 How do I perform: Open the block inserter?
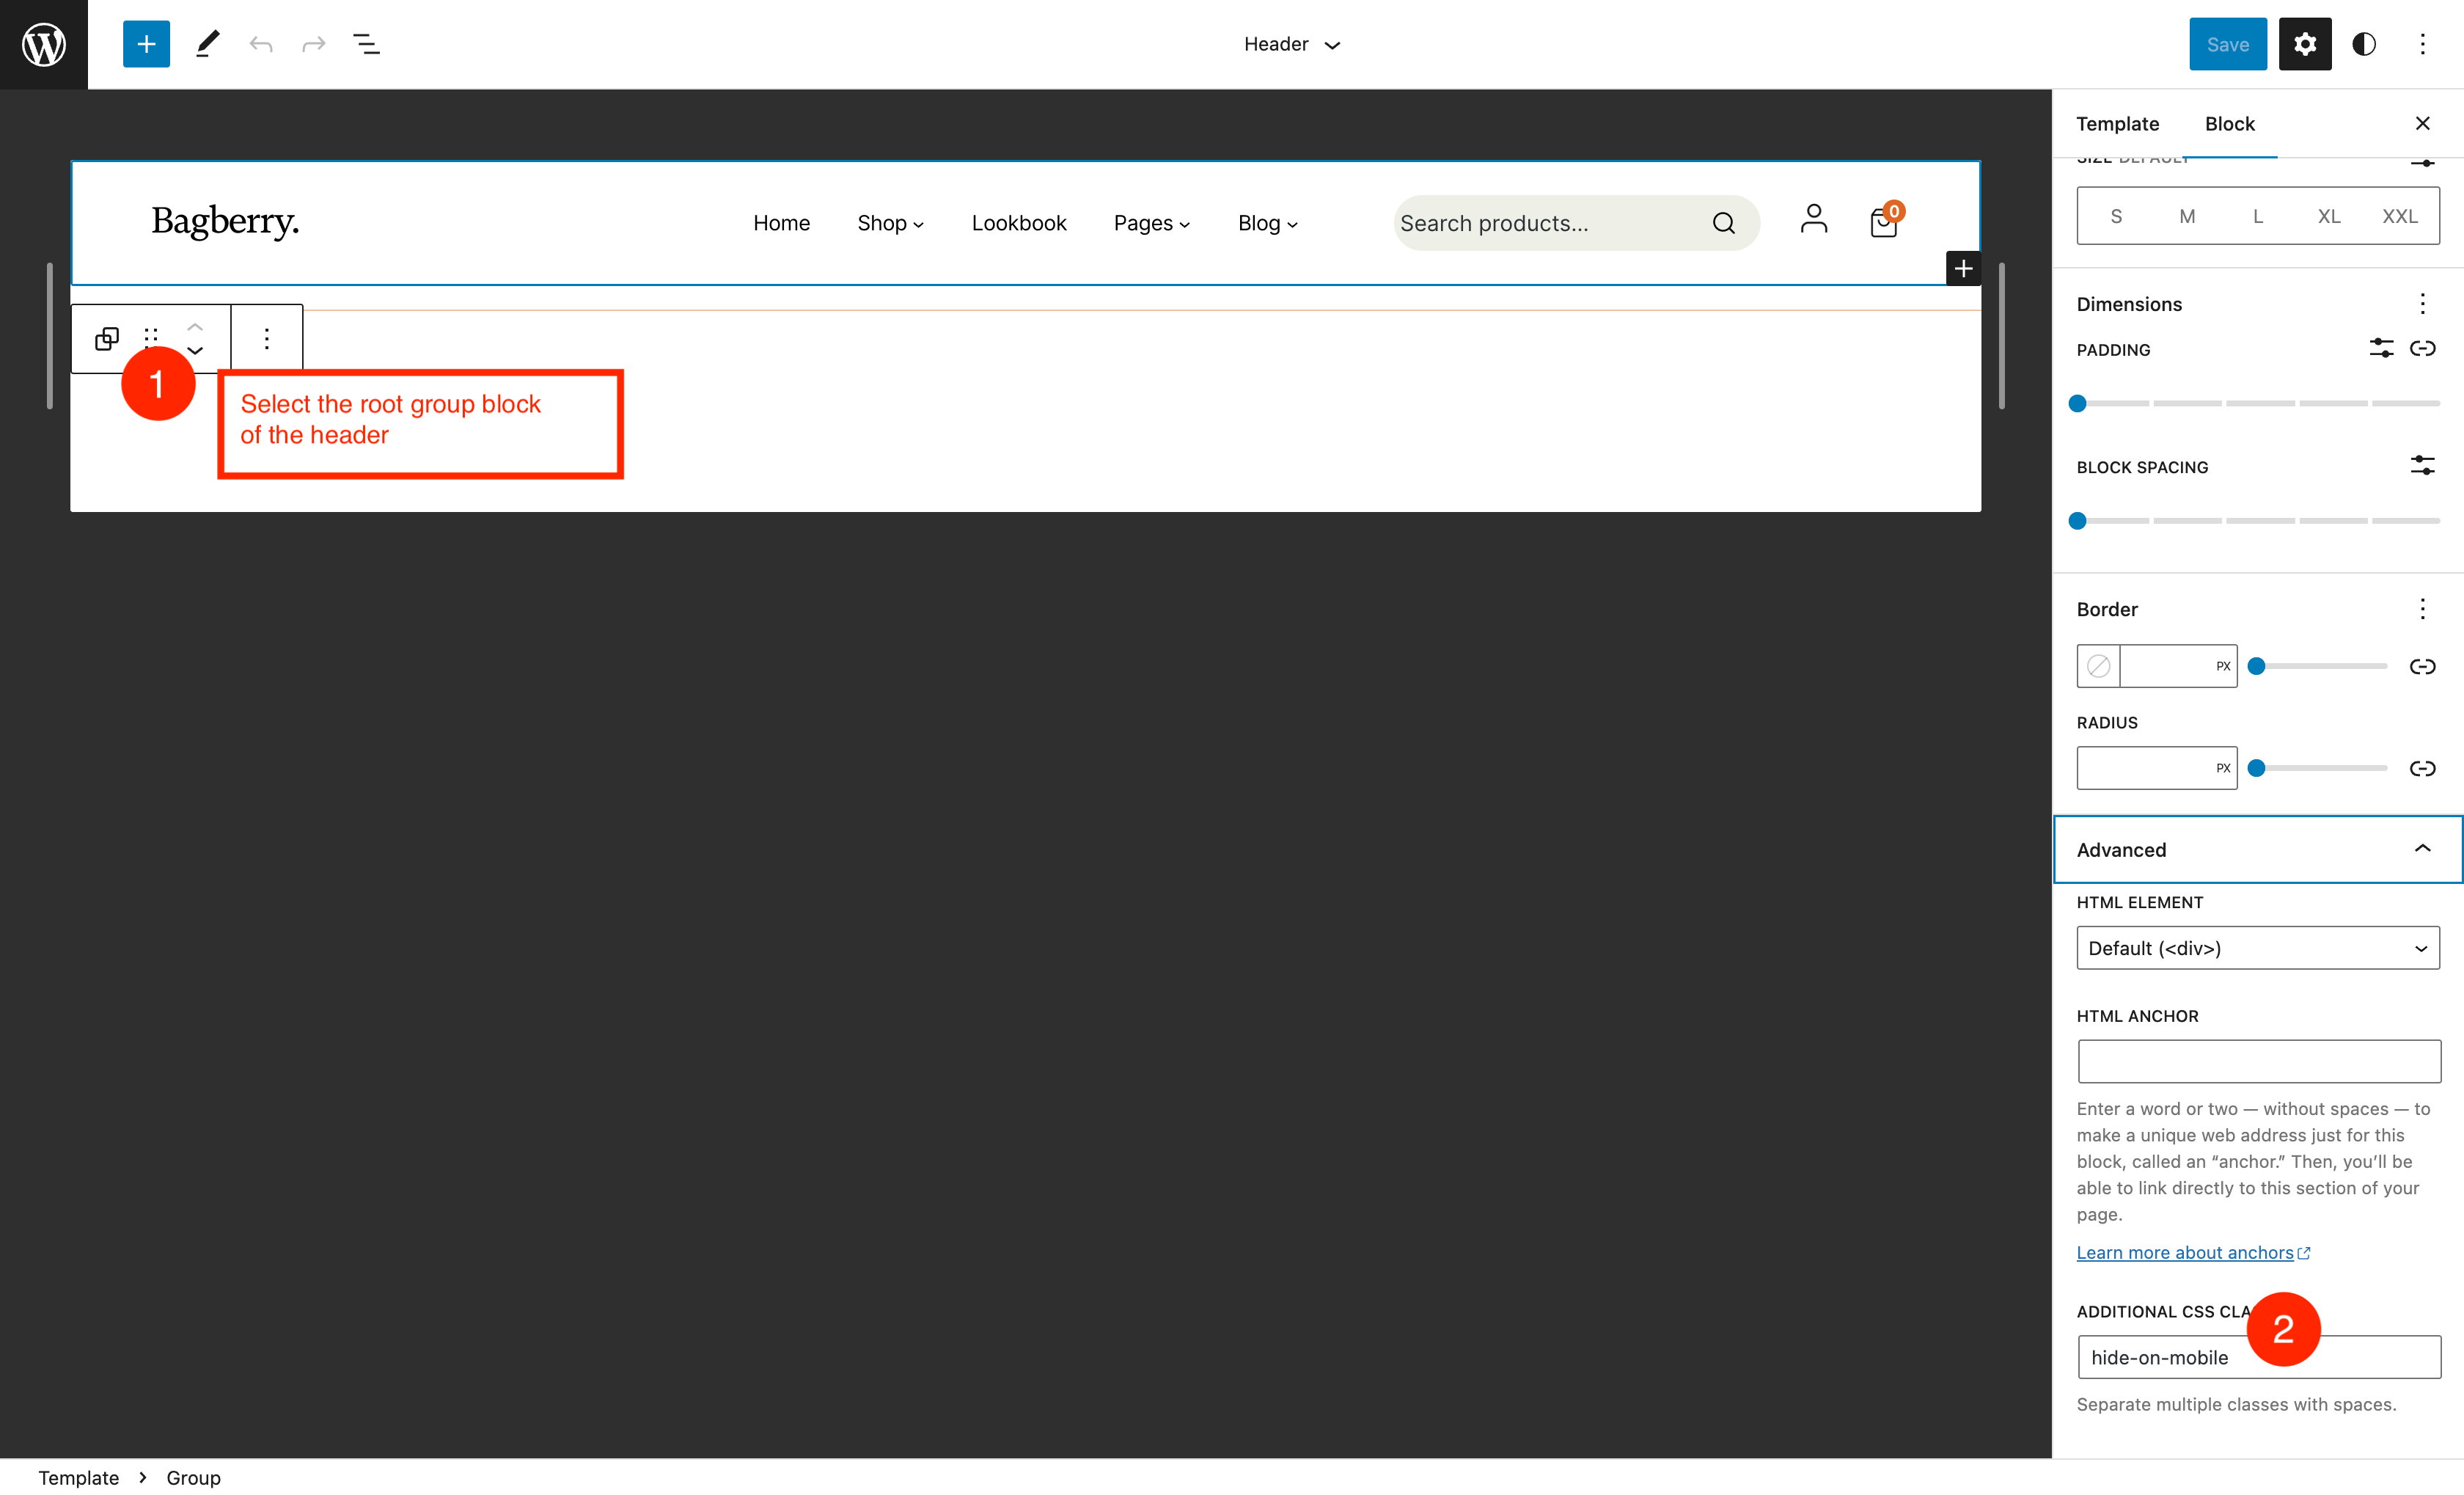point(146,44)
